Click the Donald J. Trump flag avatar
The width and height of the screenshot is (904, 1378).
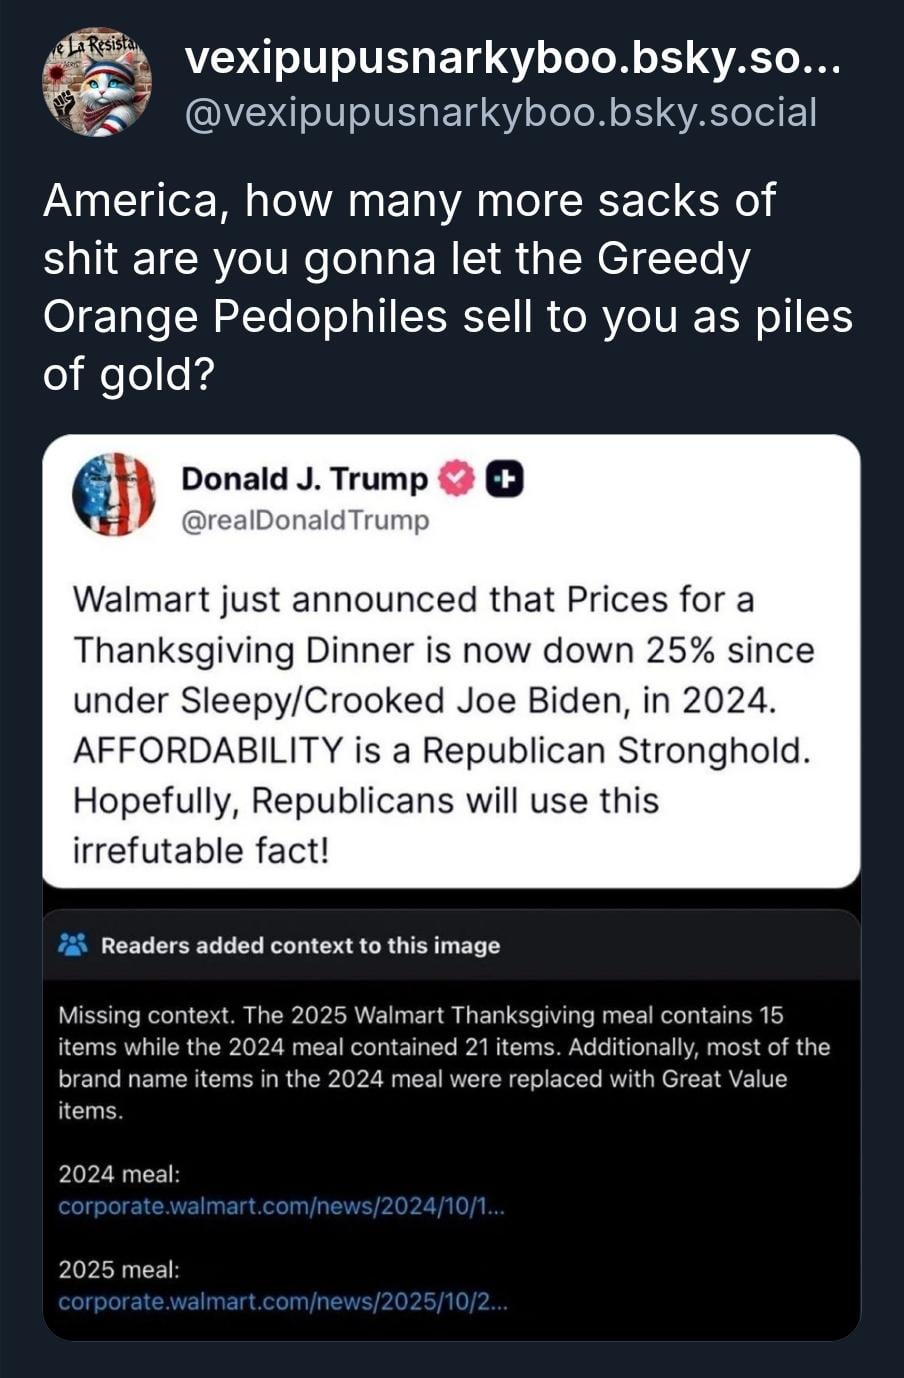(114, 495)
